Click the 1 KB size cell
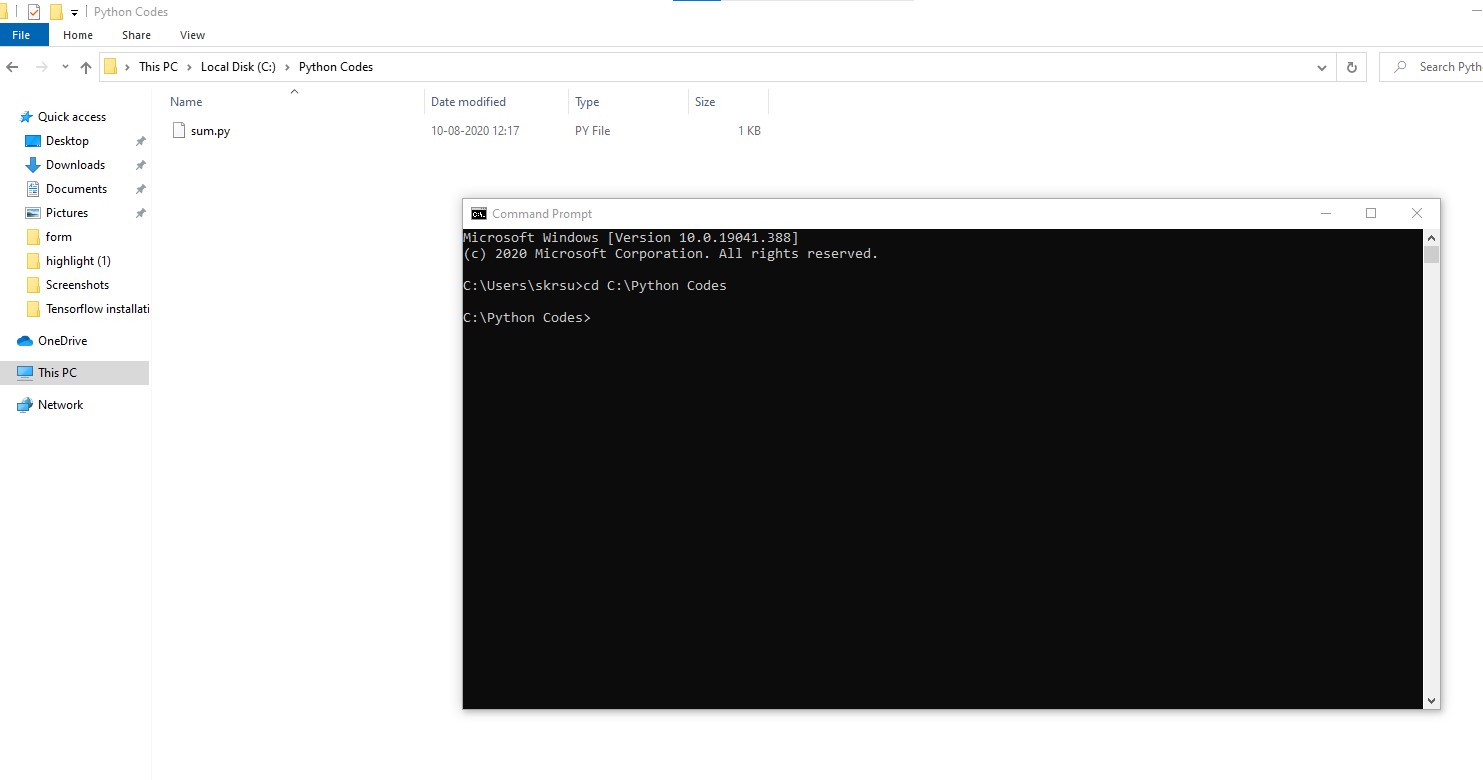This screenshot has width=1483, height=780. (x=749, y=131)
